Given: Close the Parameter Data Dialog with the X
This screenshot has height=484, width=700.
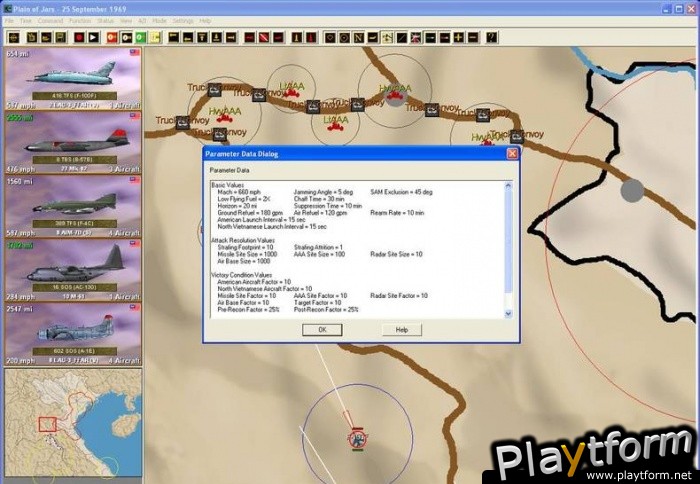Looking at the screenshot, I should click(512, 154).
